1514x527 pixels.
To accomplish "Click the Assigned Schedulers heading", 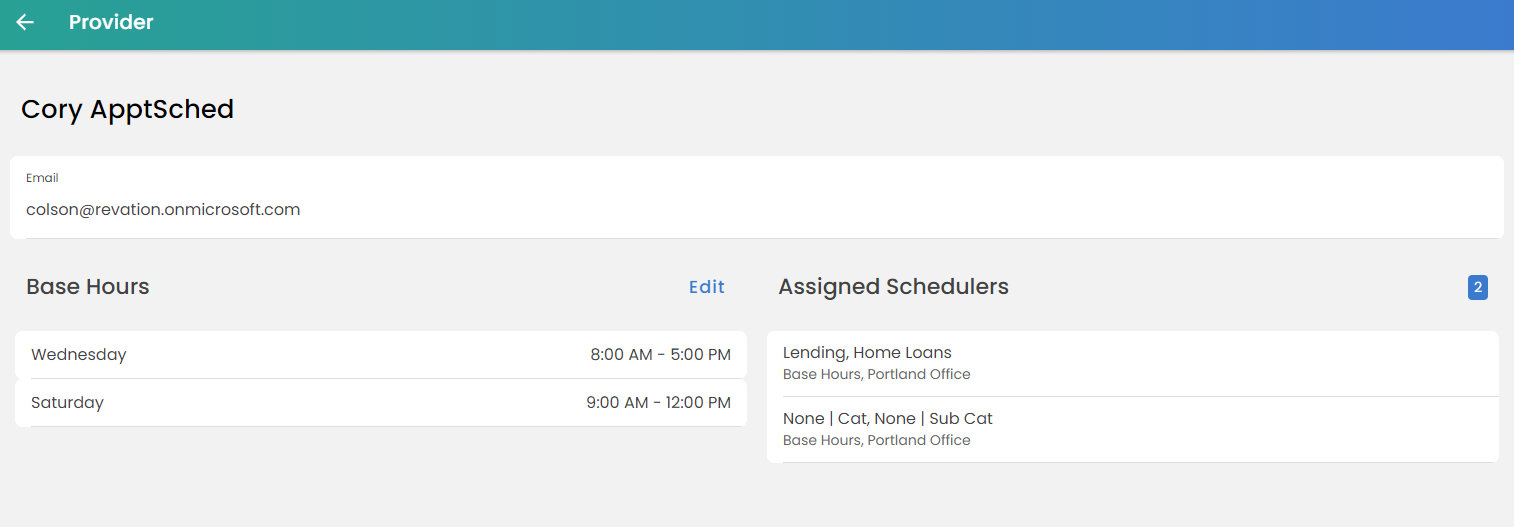I will point(893,287).
